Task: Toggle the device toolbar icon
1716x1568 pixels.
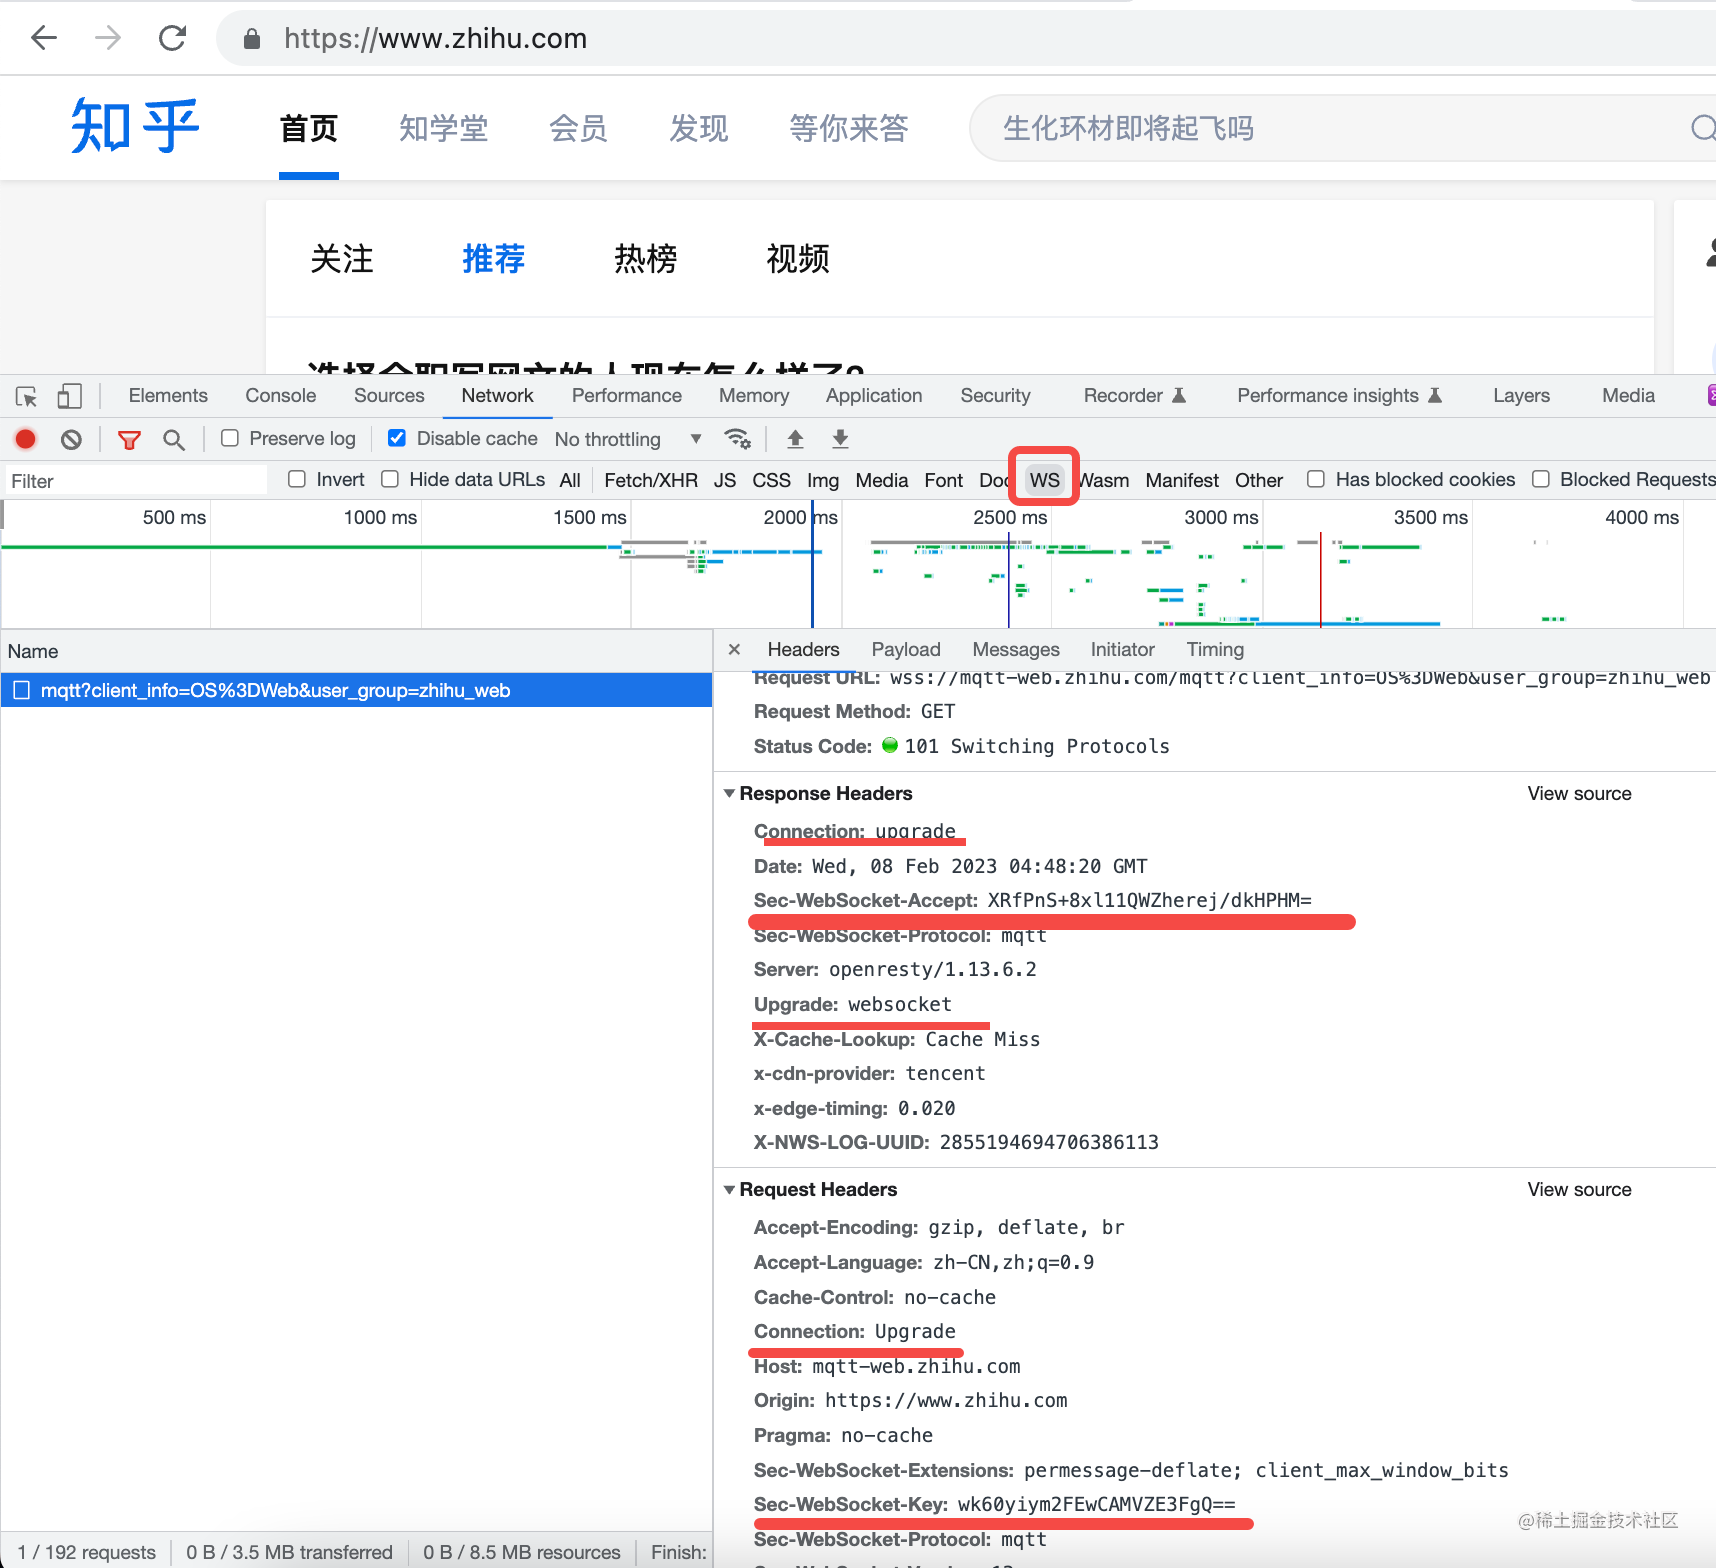Action: pos(69,396)
